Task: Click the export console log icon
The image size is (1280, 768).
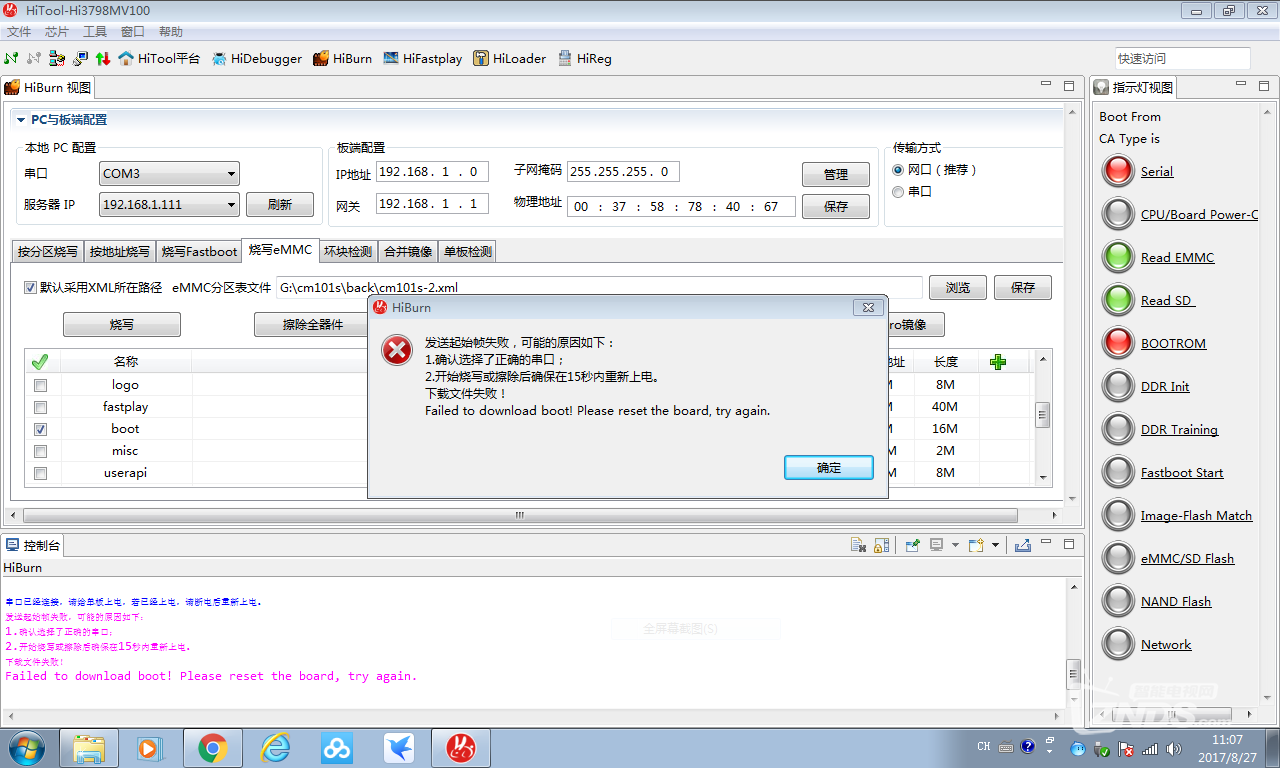Action: click(x=1022, y=545)
